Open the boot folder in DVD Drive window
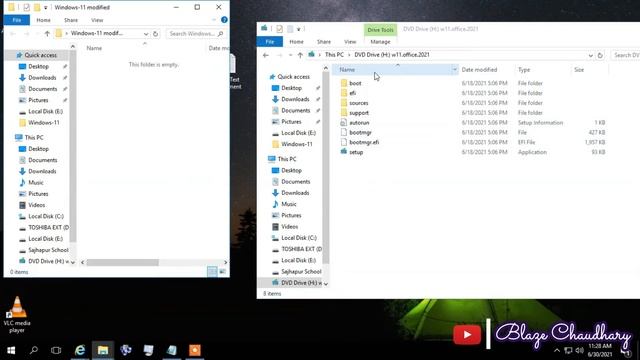640x360 pixels. click(x=351, y=83)
